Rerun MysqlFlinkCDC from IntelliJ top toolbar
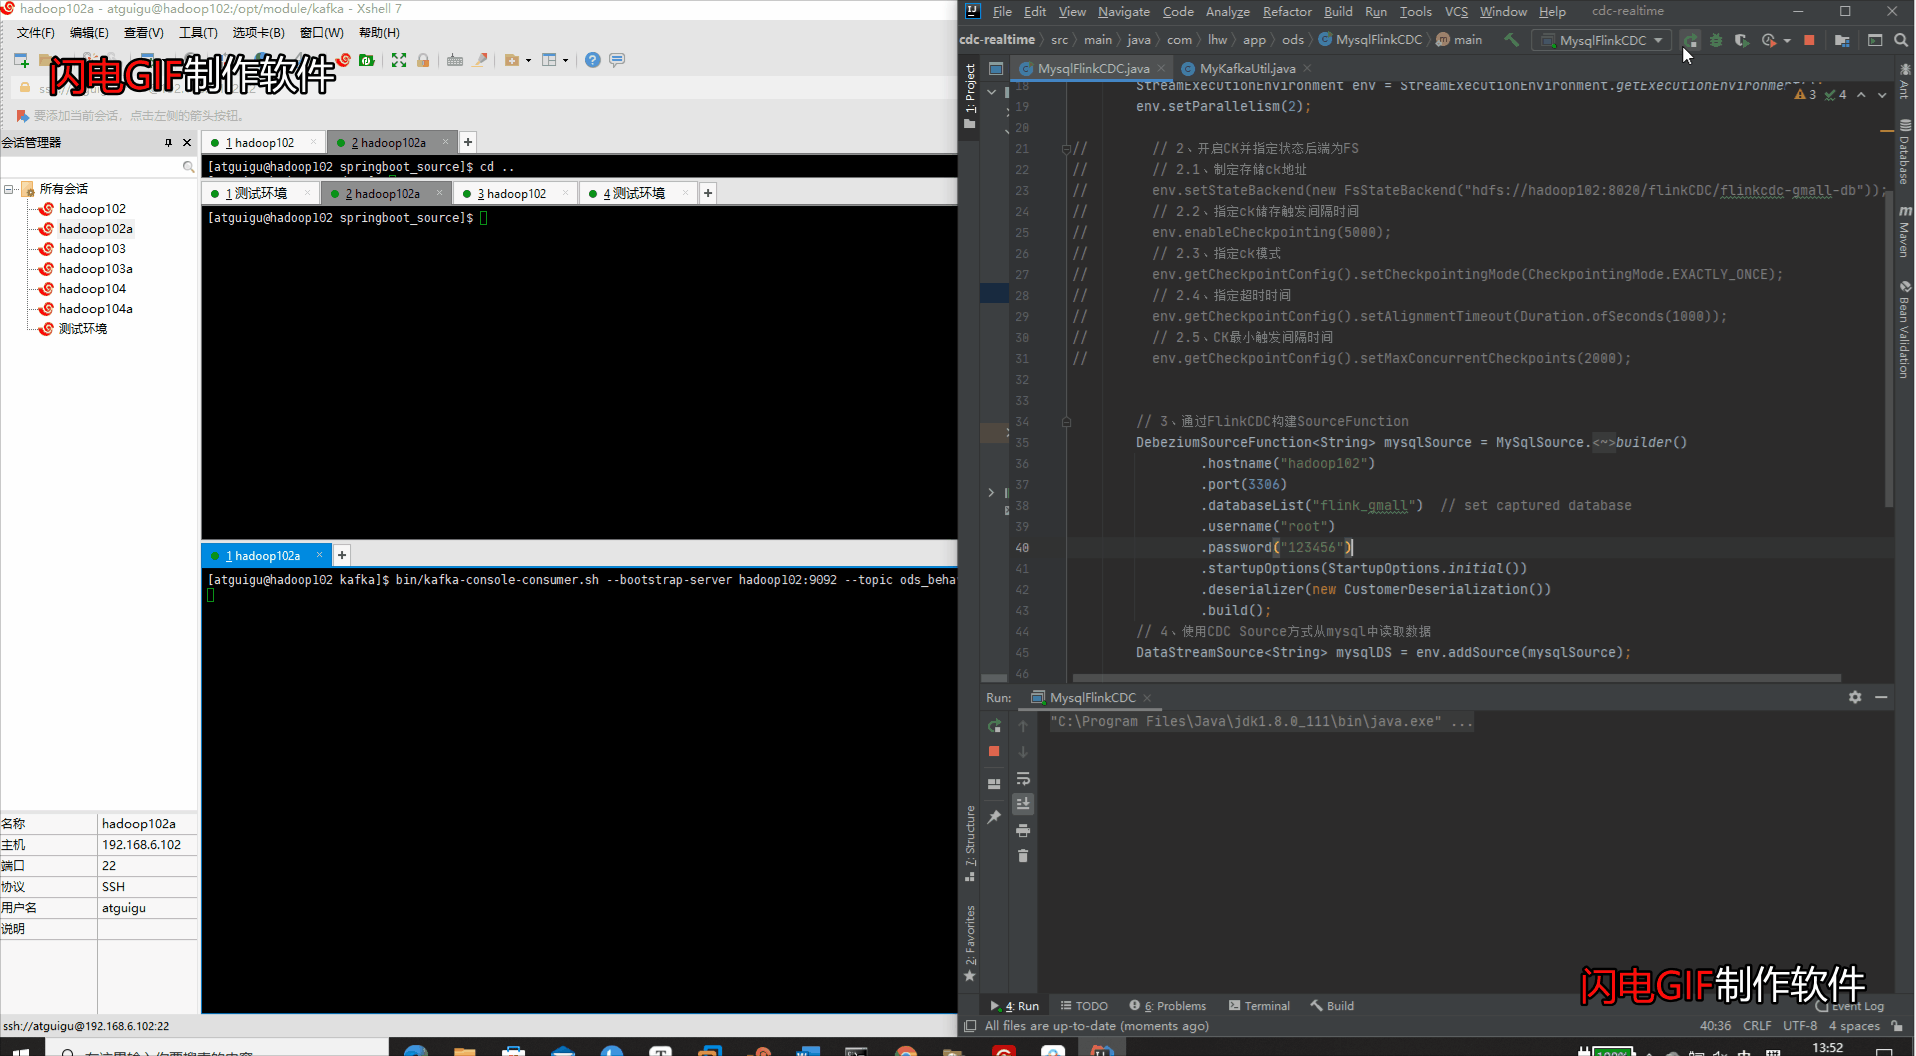The height and width of the screenshot is (1056, 1916). 1690,40
